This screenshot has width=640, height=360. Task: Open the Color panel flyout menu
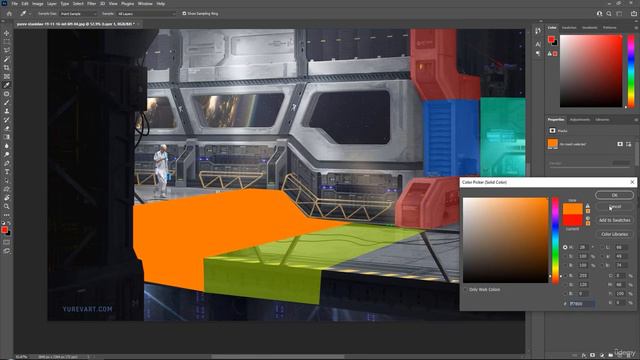point(636,28)
